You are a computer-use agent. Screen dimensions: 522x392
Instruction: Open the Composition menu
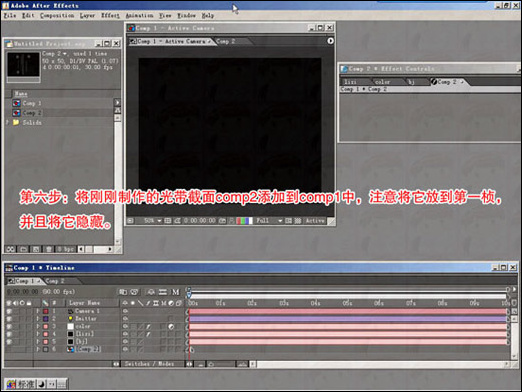click(x=57, y=16)
